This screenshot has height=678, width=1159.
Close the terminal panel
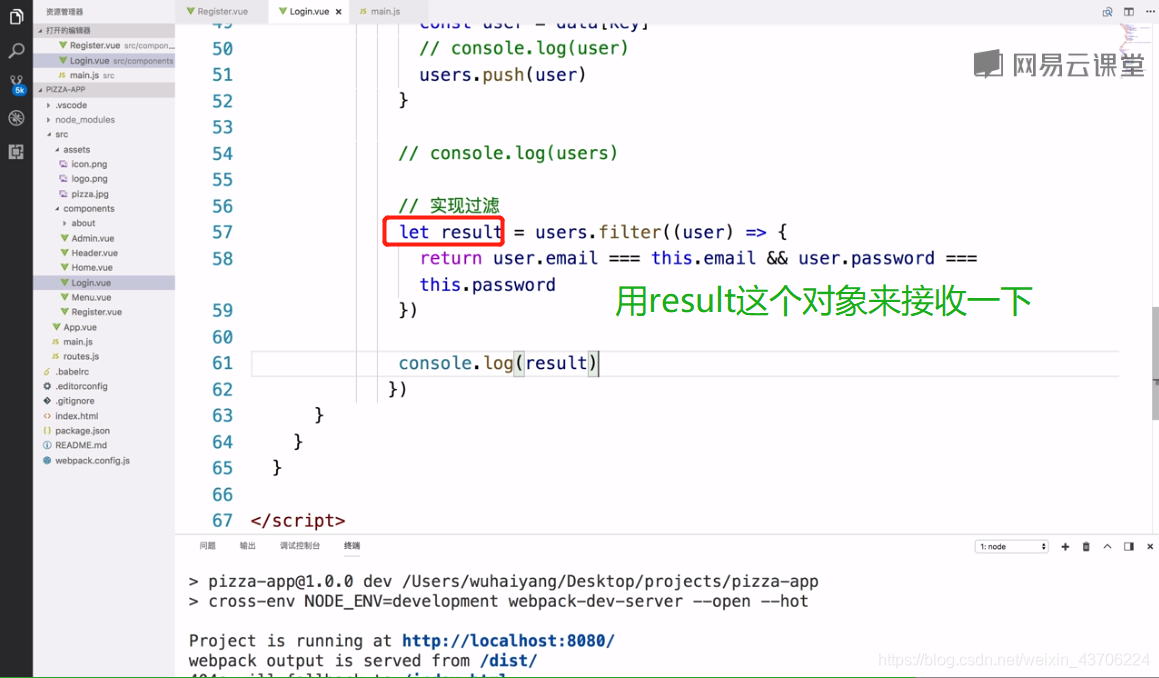[1150, 546]
